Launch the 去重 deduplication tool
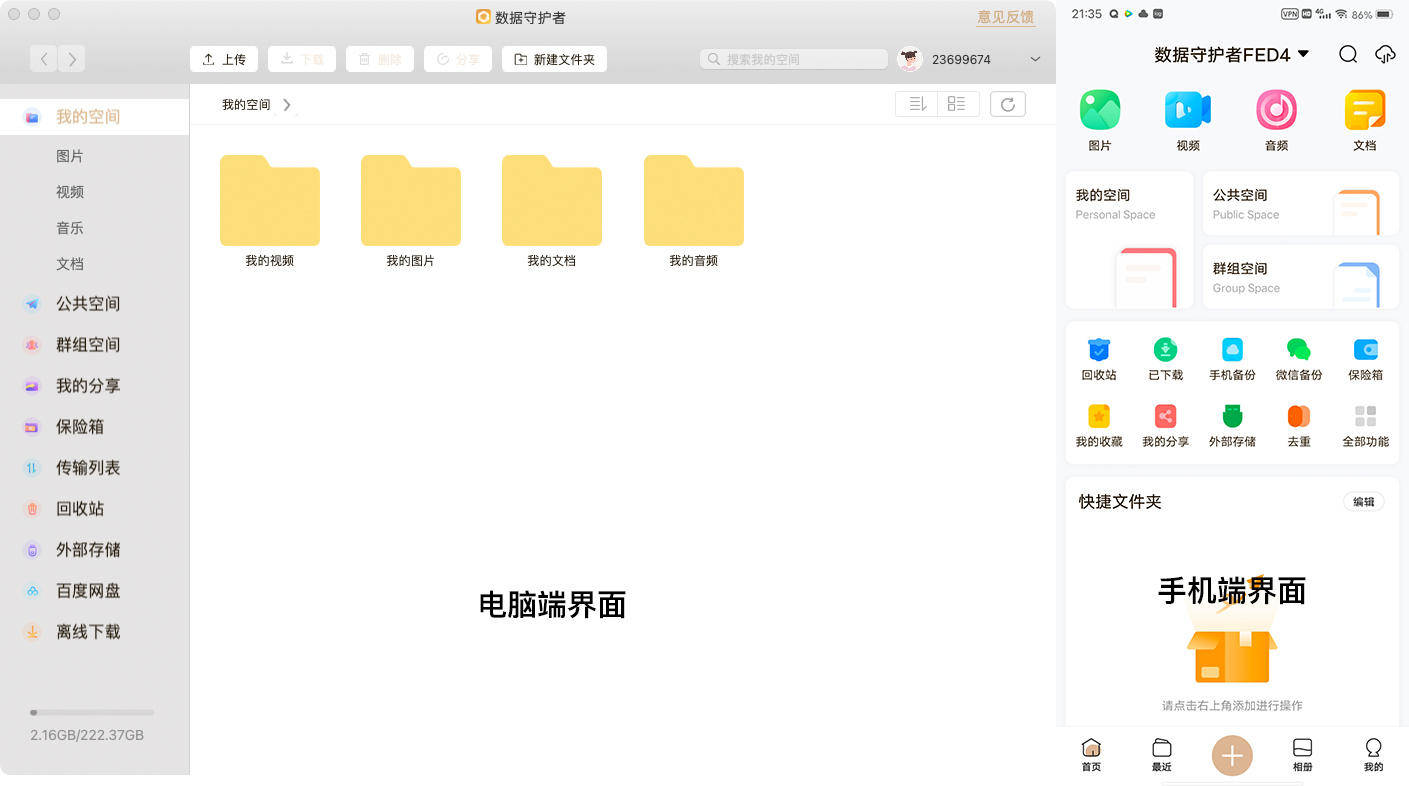1409x786 pixels. pyautogui.click(x=1298, y=423)
